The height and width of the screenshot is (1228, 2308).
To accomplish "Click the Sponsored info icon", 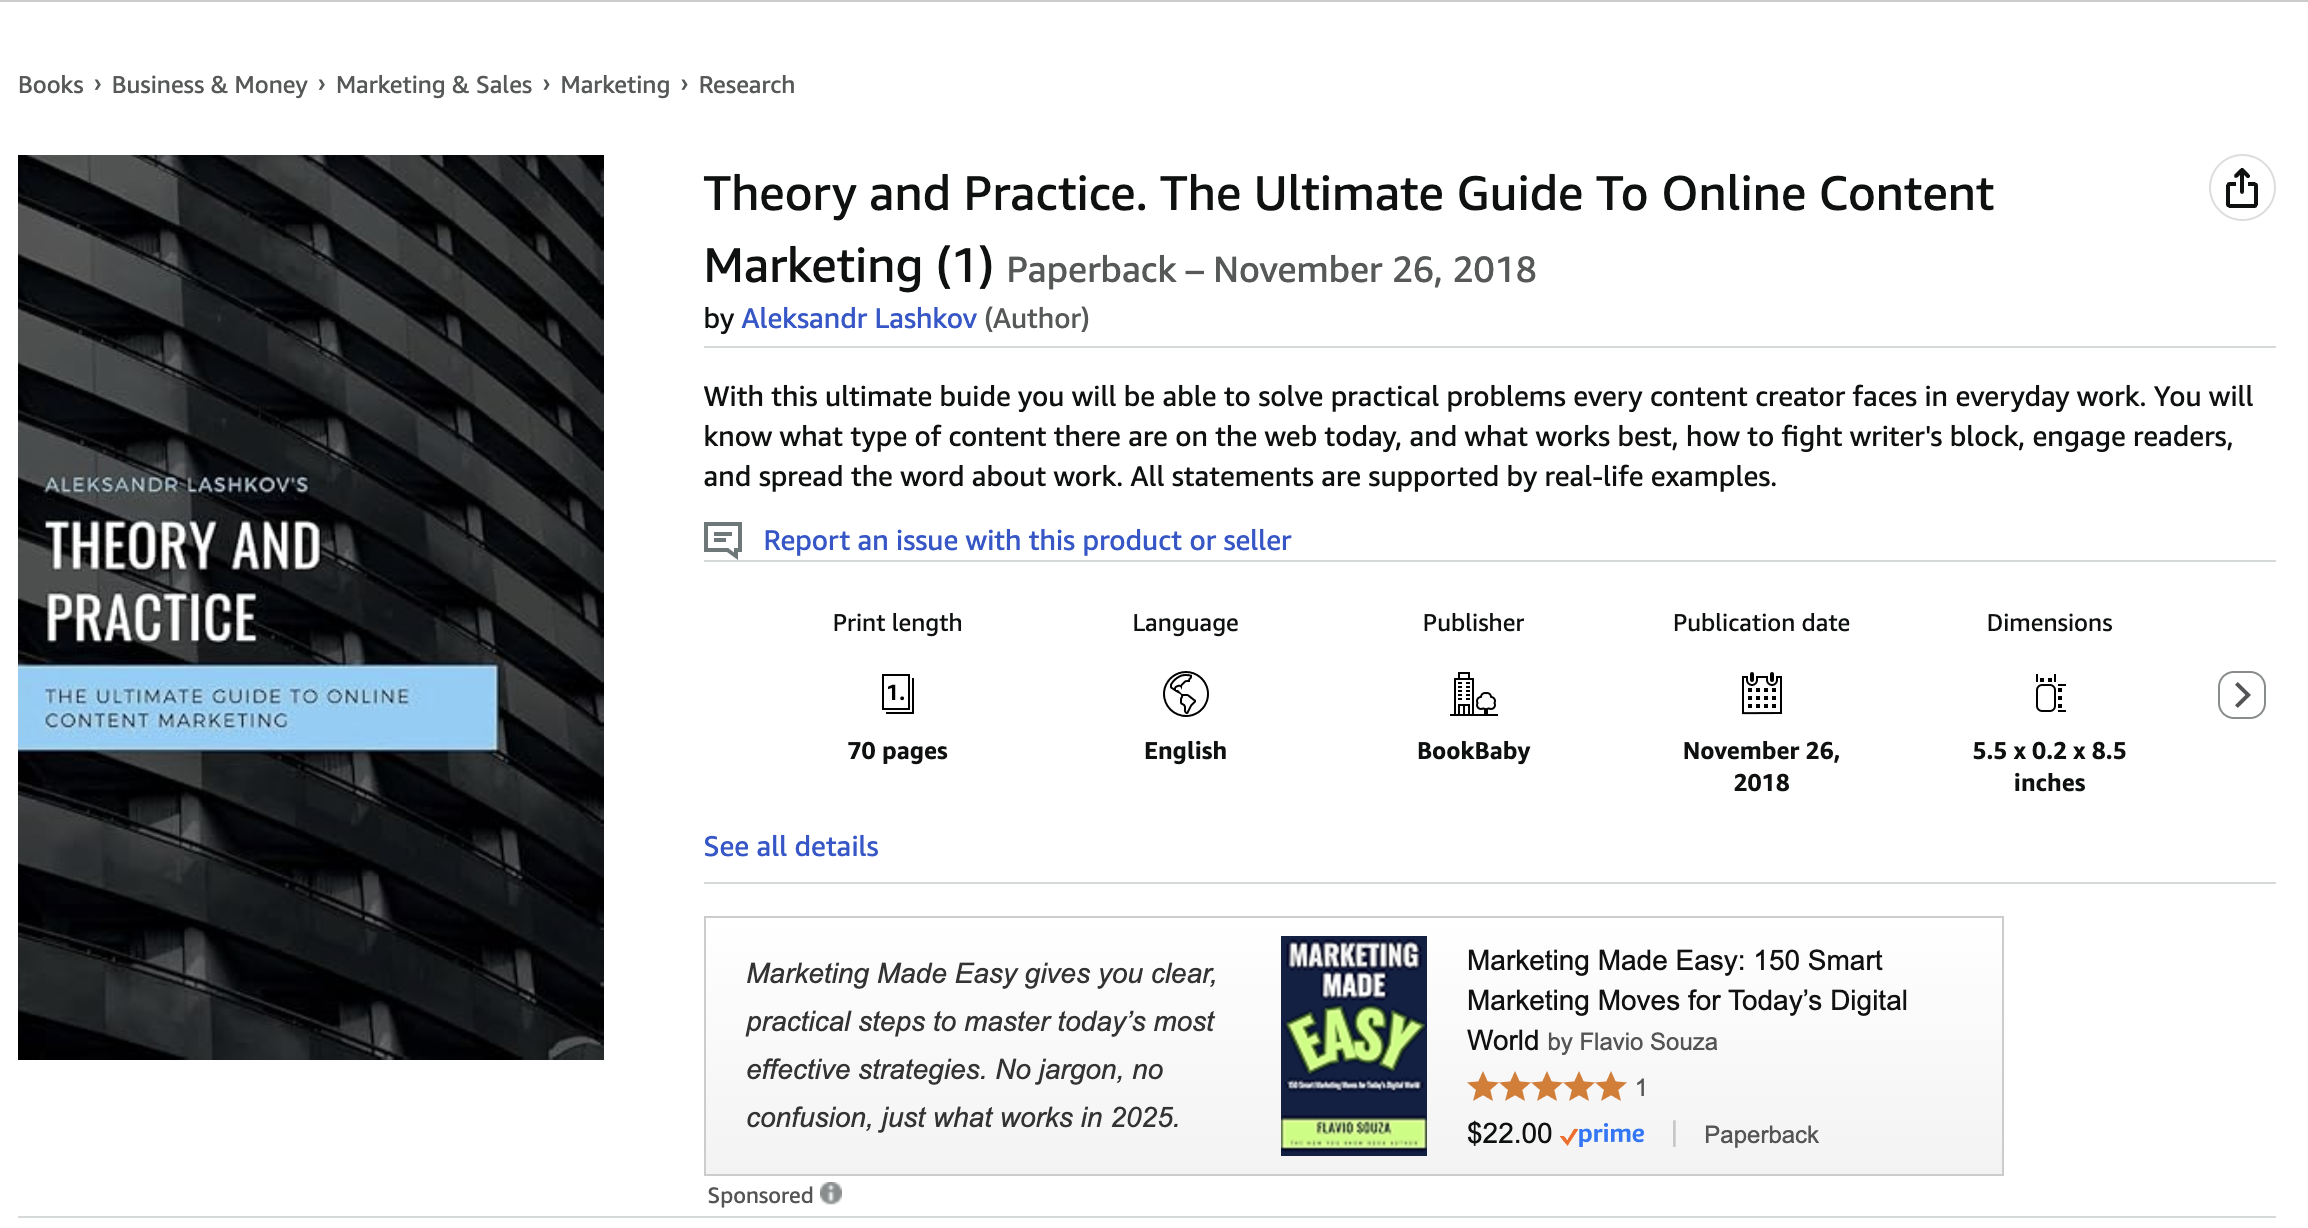I will tap(831, 1193).
